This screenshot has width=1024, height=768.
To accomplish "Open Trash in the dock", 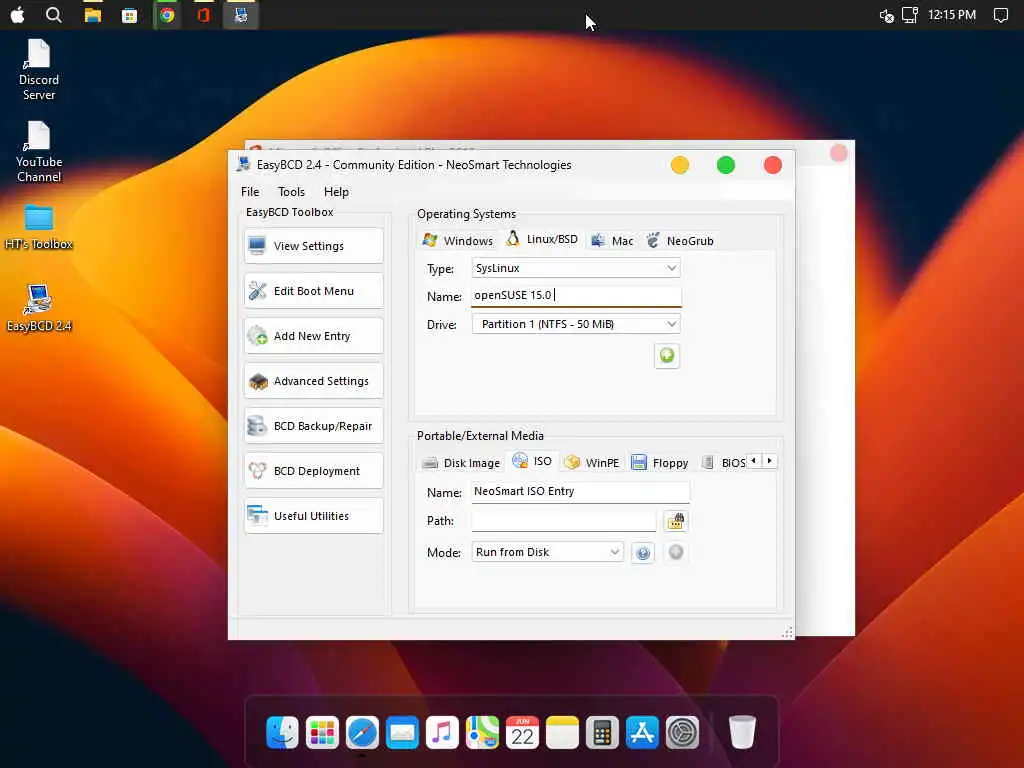I will [742, 732].
